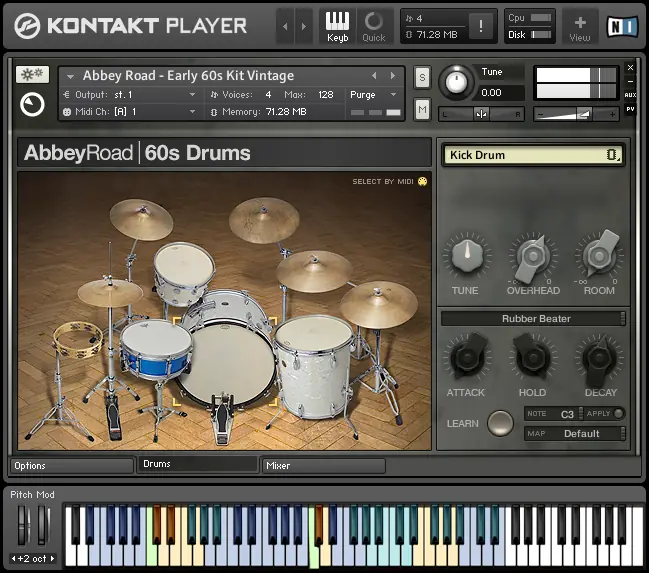Click the Mod wheel

[43, 525]
